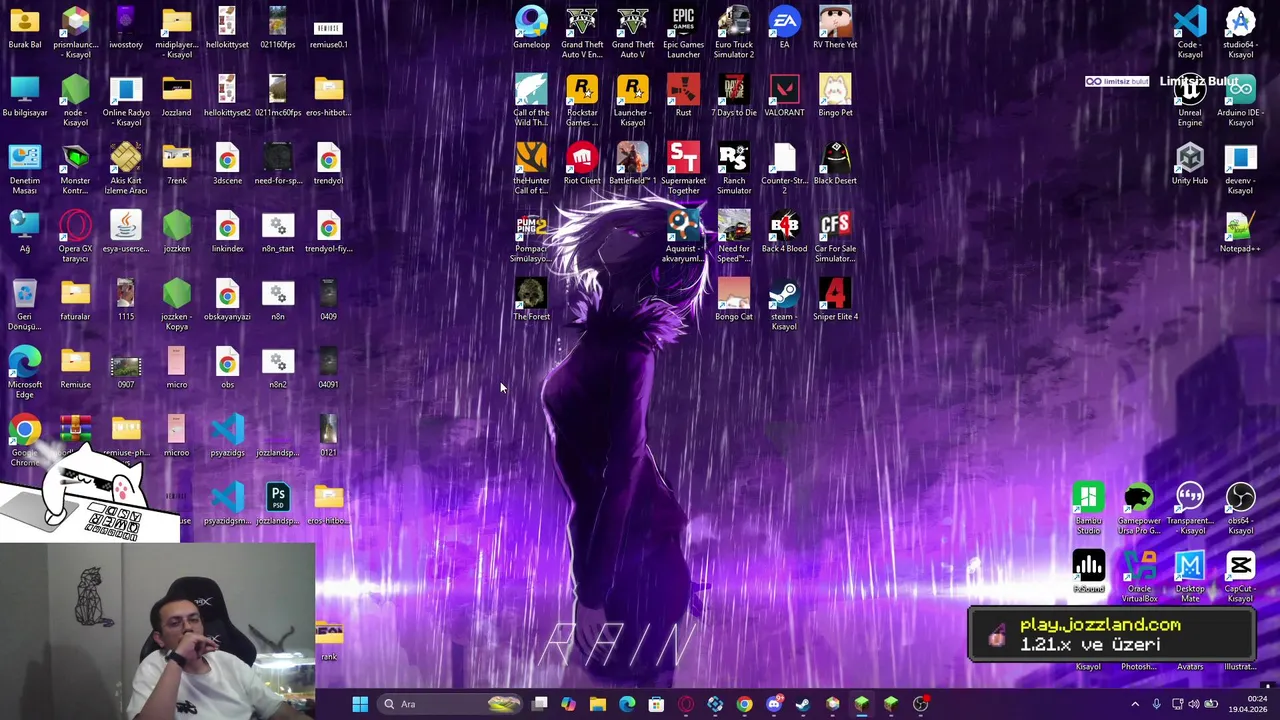
Task: Select the n8n_start file icon
Action: (x=278, y=232)
